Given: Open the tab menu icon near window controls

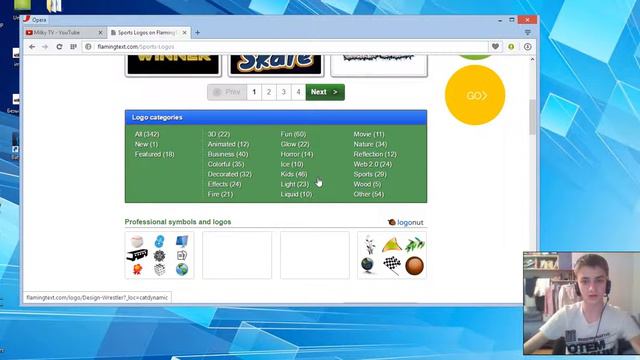Looking at the screenshot, I should click(x=528, y=32).
